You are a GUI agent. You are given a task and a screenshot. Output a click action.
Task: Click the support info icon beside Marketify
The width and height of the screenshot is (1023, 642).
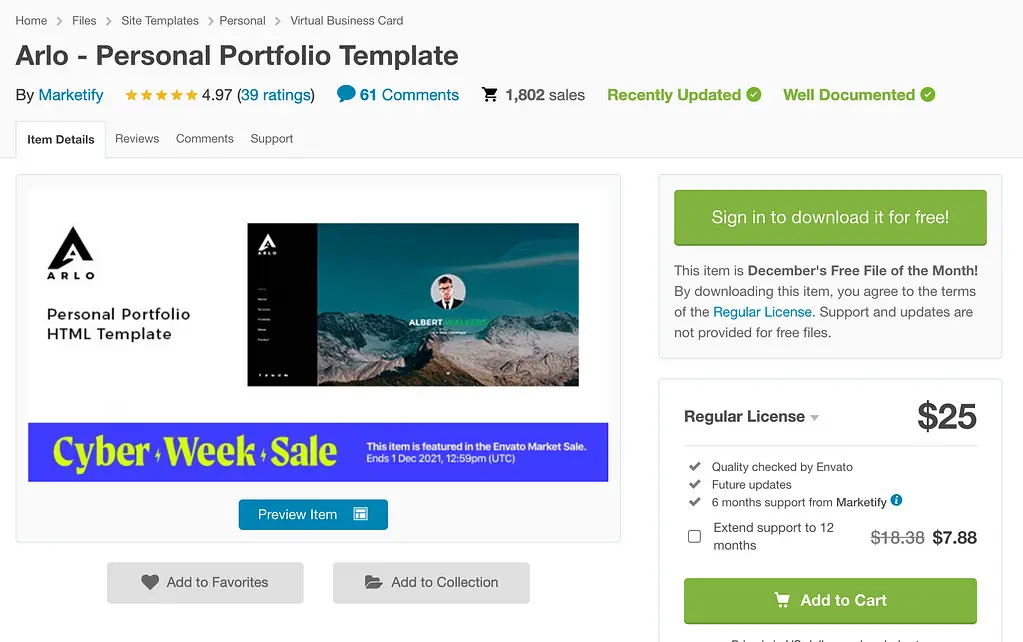point(896,500)
